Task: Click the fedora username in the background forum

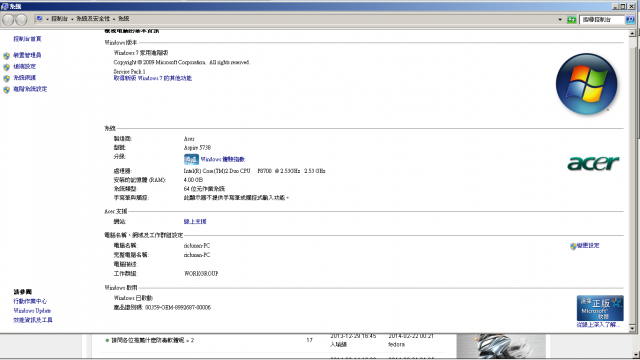Action: point(396,344)
